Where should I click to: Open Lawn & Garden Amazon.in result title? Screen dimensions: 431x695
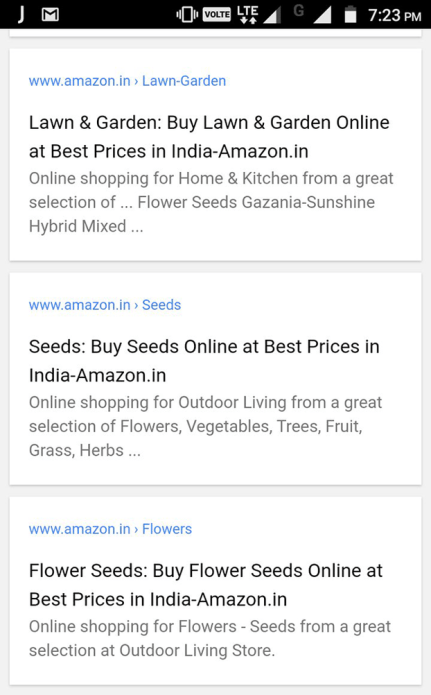209,137
